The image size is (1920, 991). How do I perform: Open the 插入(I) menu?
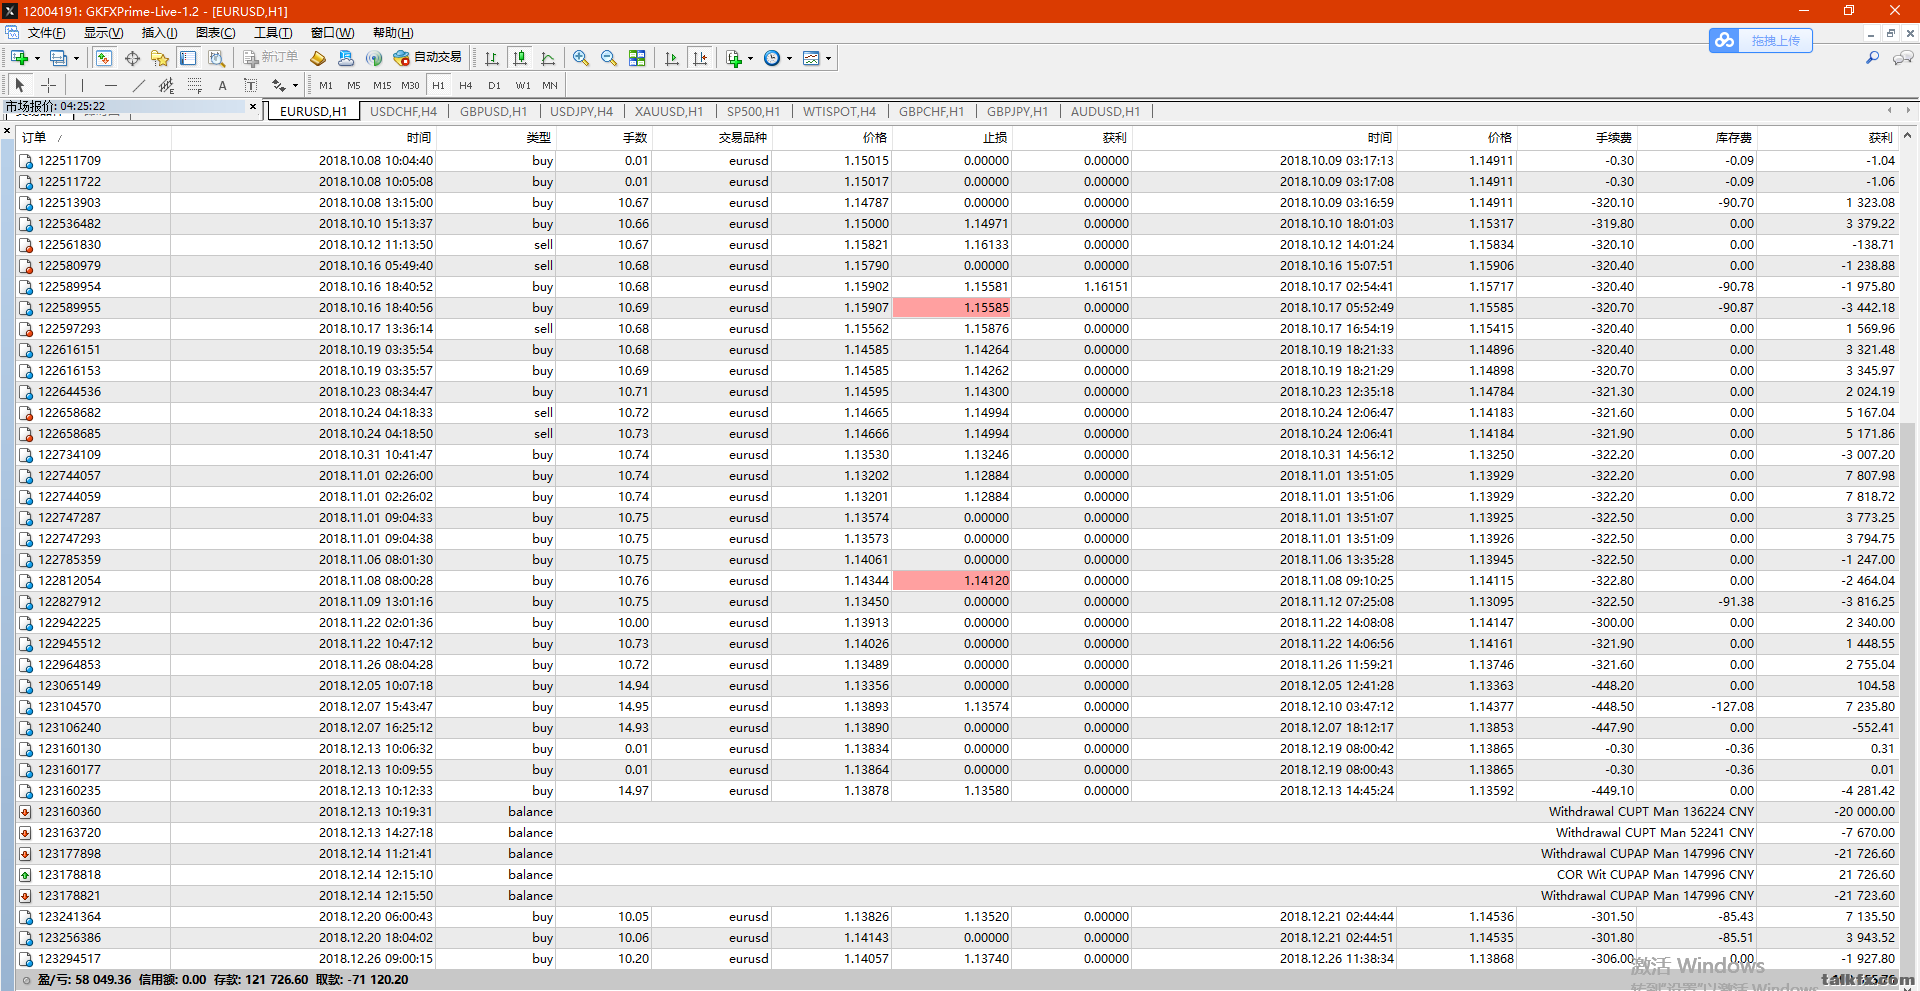[x=159, y=33]
